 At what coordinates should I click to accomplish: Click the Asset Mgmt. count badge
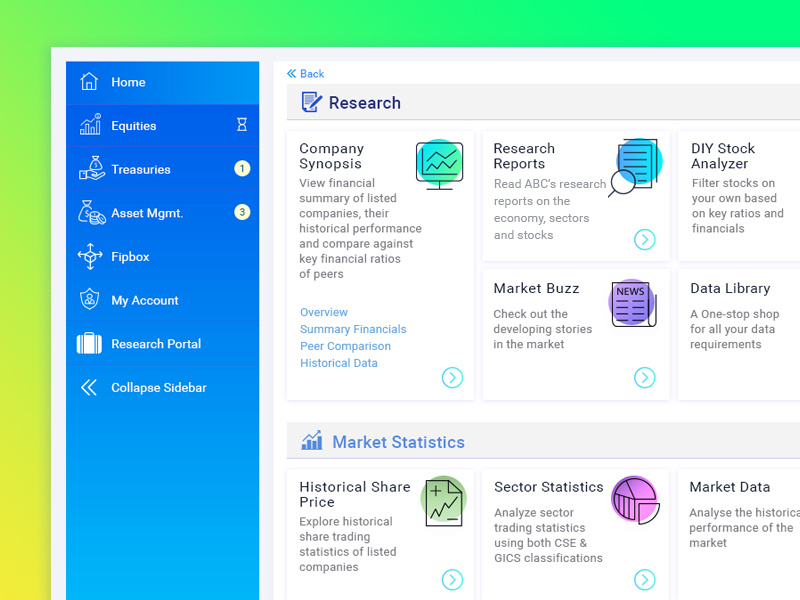pos(242,213)
